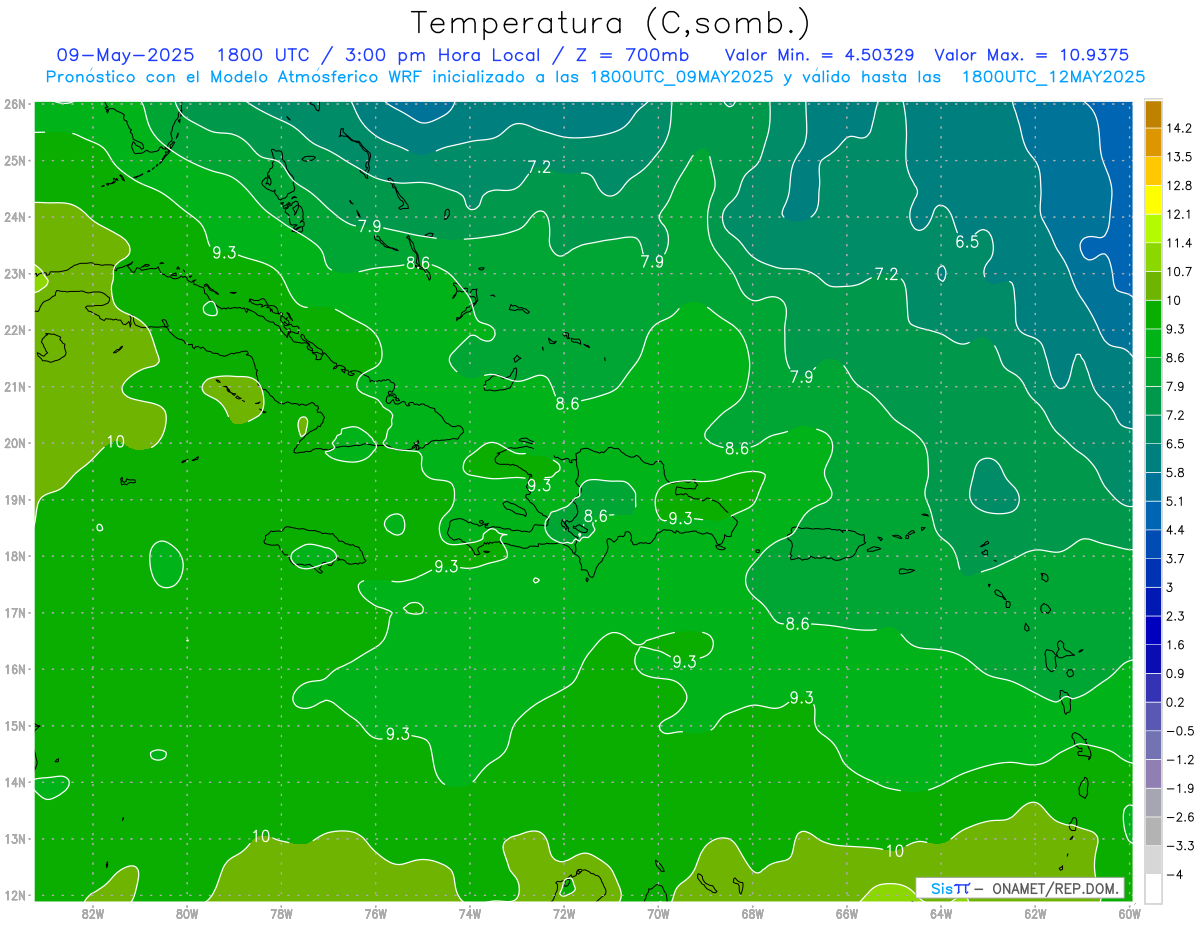Click the '1800UTC_09MAY2025' initialization timestamp
The height and width of the screenshot is (927, 1200).
(x=682, y=76)
